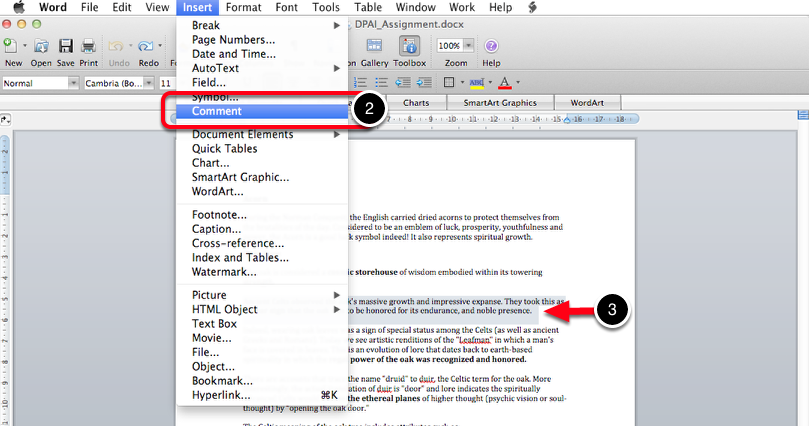Choose WordArt... menu item
The height and width of the screenshot is (426, 809).
(262, 192)
